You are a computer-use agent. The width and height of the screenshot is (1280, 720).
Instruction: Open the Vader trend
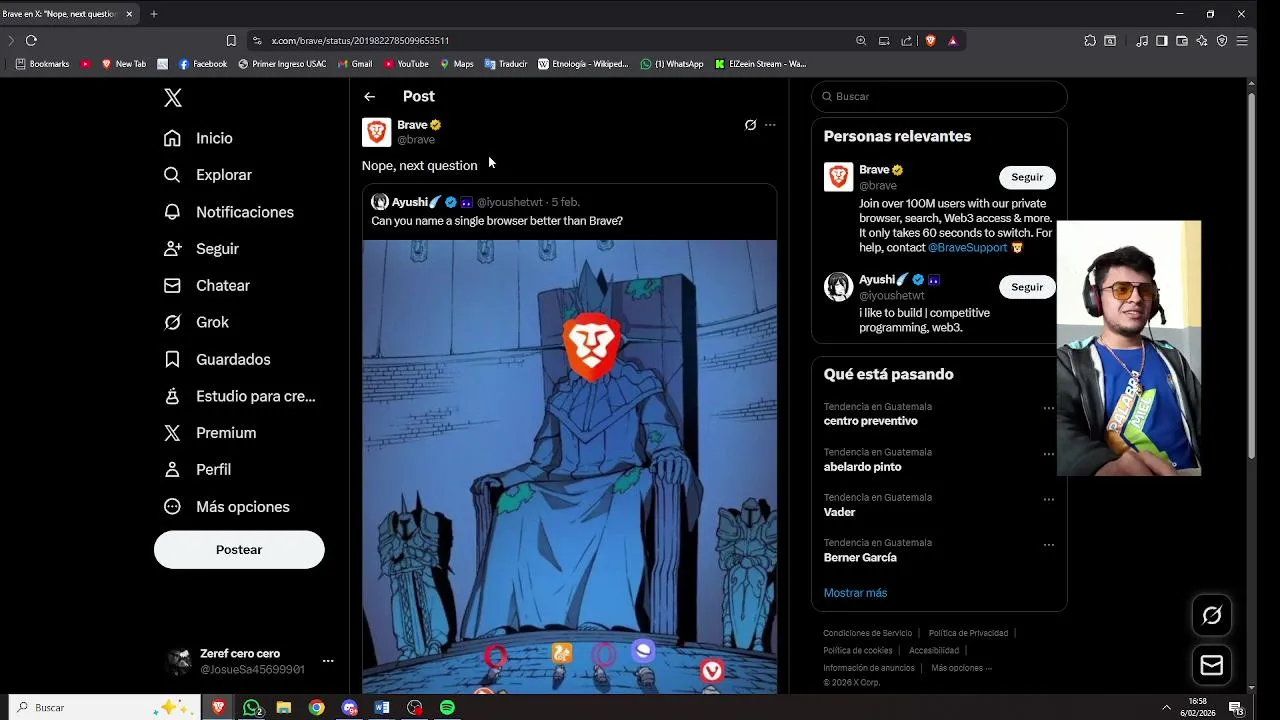840,512
